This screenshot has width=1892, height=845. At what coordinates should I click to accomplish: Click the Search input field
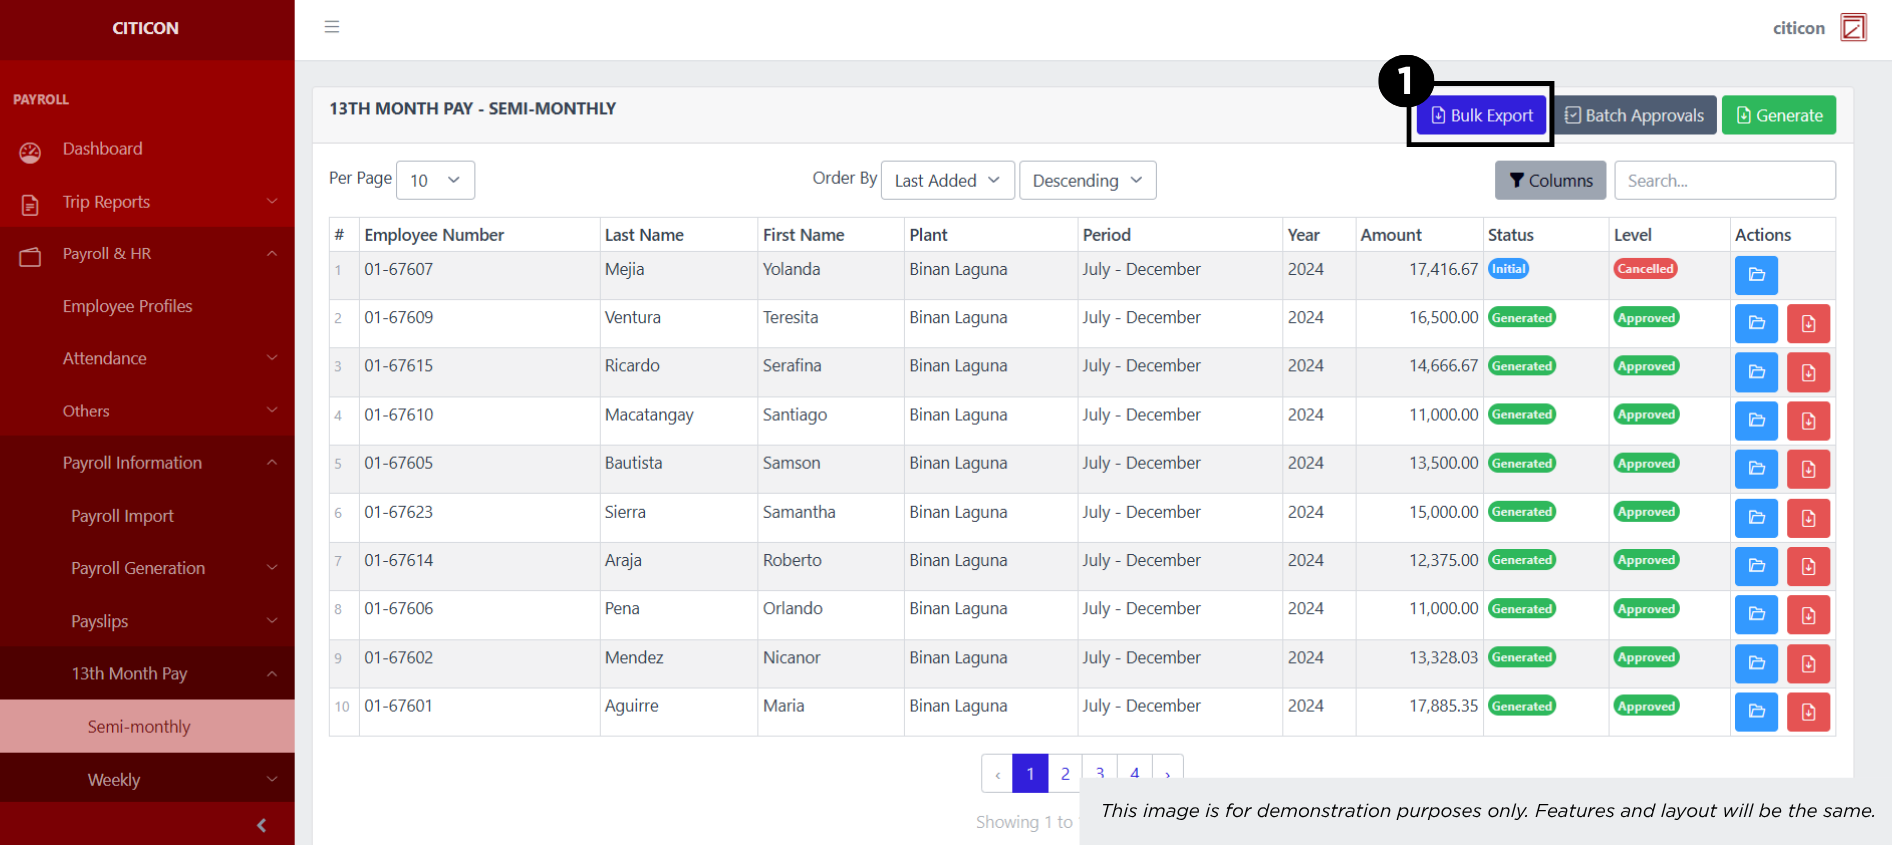(x=1724, y=180)
